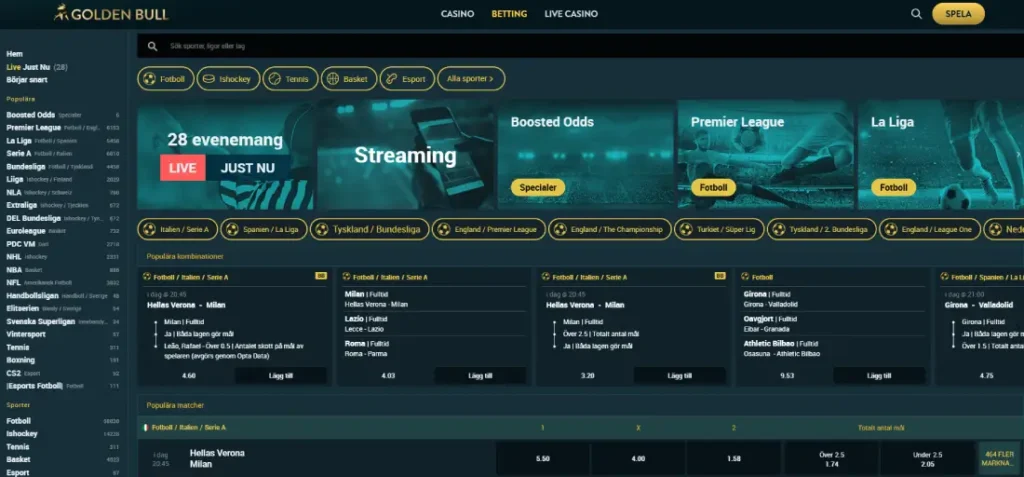Open the Italien / Serie A league chip

point(177,229)
